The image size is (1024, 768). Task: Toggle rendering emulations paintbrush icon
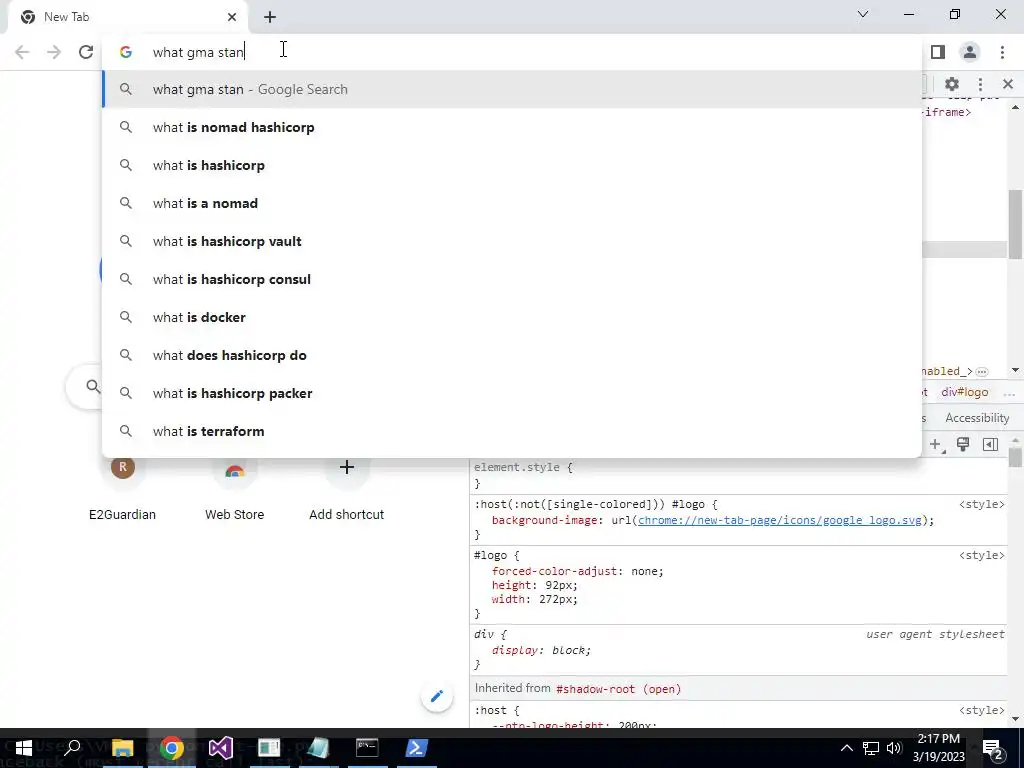click(963, 444)
